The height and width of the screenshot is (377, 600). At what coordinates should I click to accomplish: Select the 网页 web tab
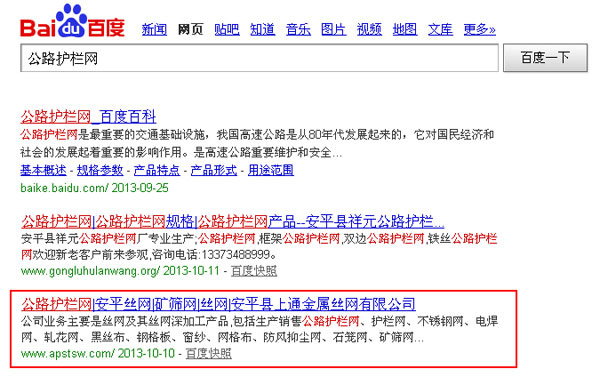[190, 29]
